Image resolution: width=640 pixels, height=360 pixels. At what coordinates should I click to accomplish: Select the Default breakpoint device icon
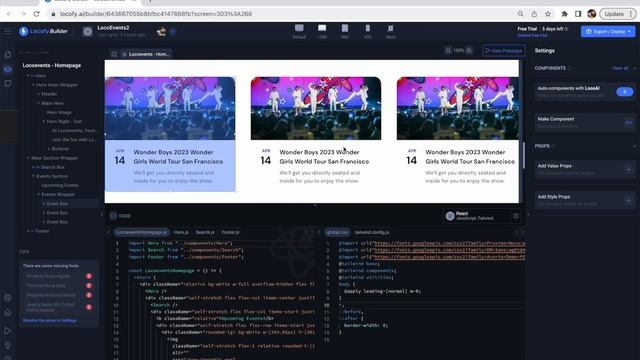[299, 28]
